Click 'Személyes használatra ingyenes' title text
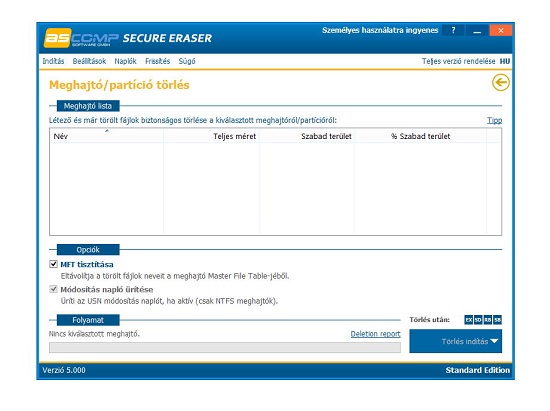This screenshot has width=550, height=411. tap(380, 30)
